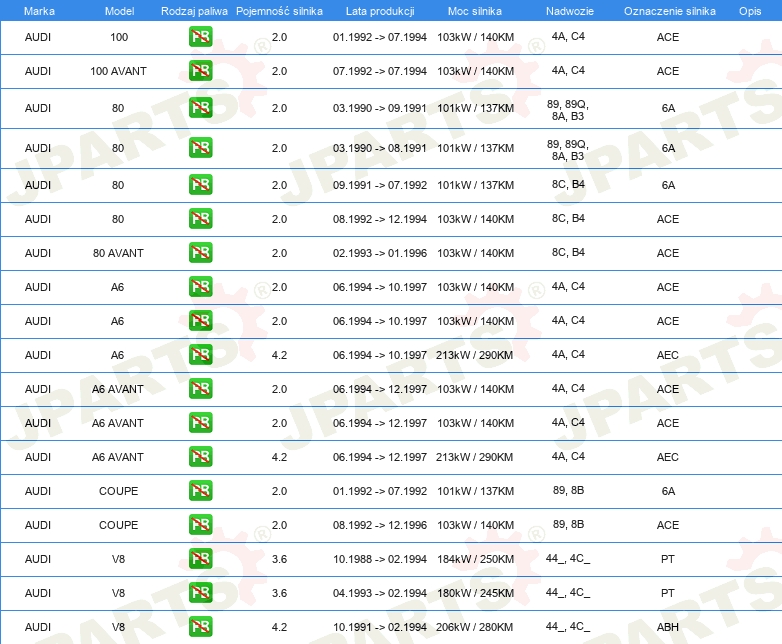The width and height of the screenshot is (782, 644).
Task: Click 'ACE' in the 100 AVANT row
Action: (x=667, y=71)
